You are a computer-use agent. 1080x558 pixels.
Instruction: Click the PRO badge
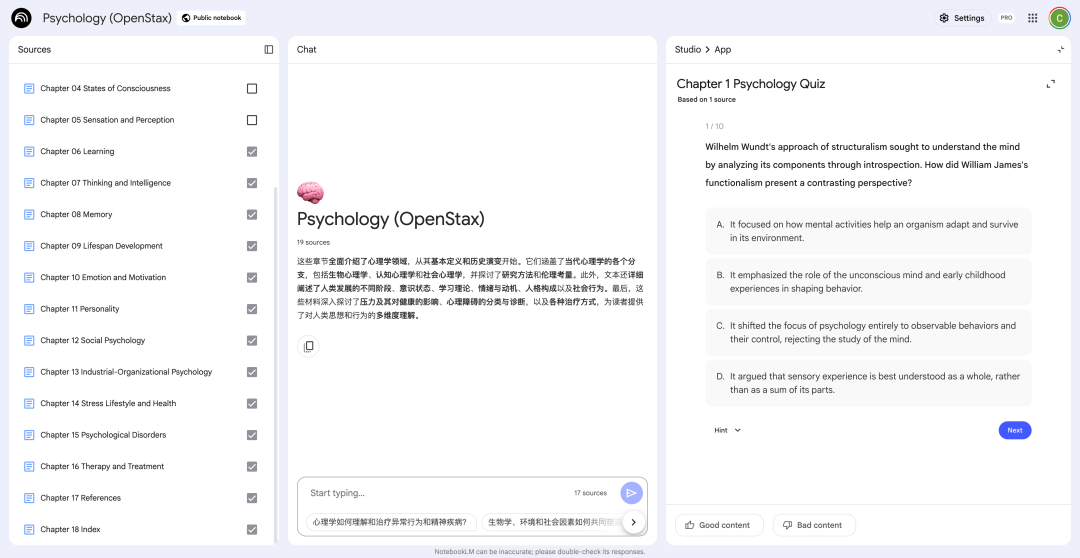pyautogui.click(x=1006, y=18)
